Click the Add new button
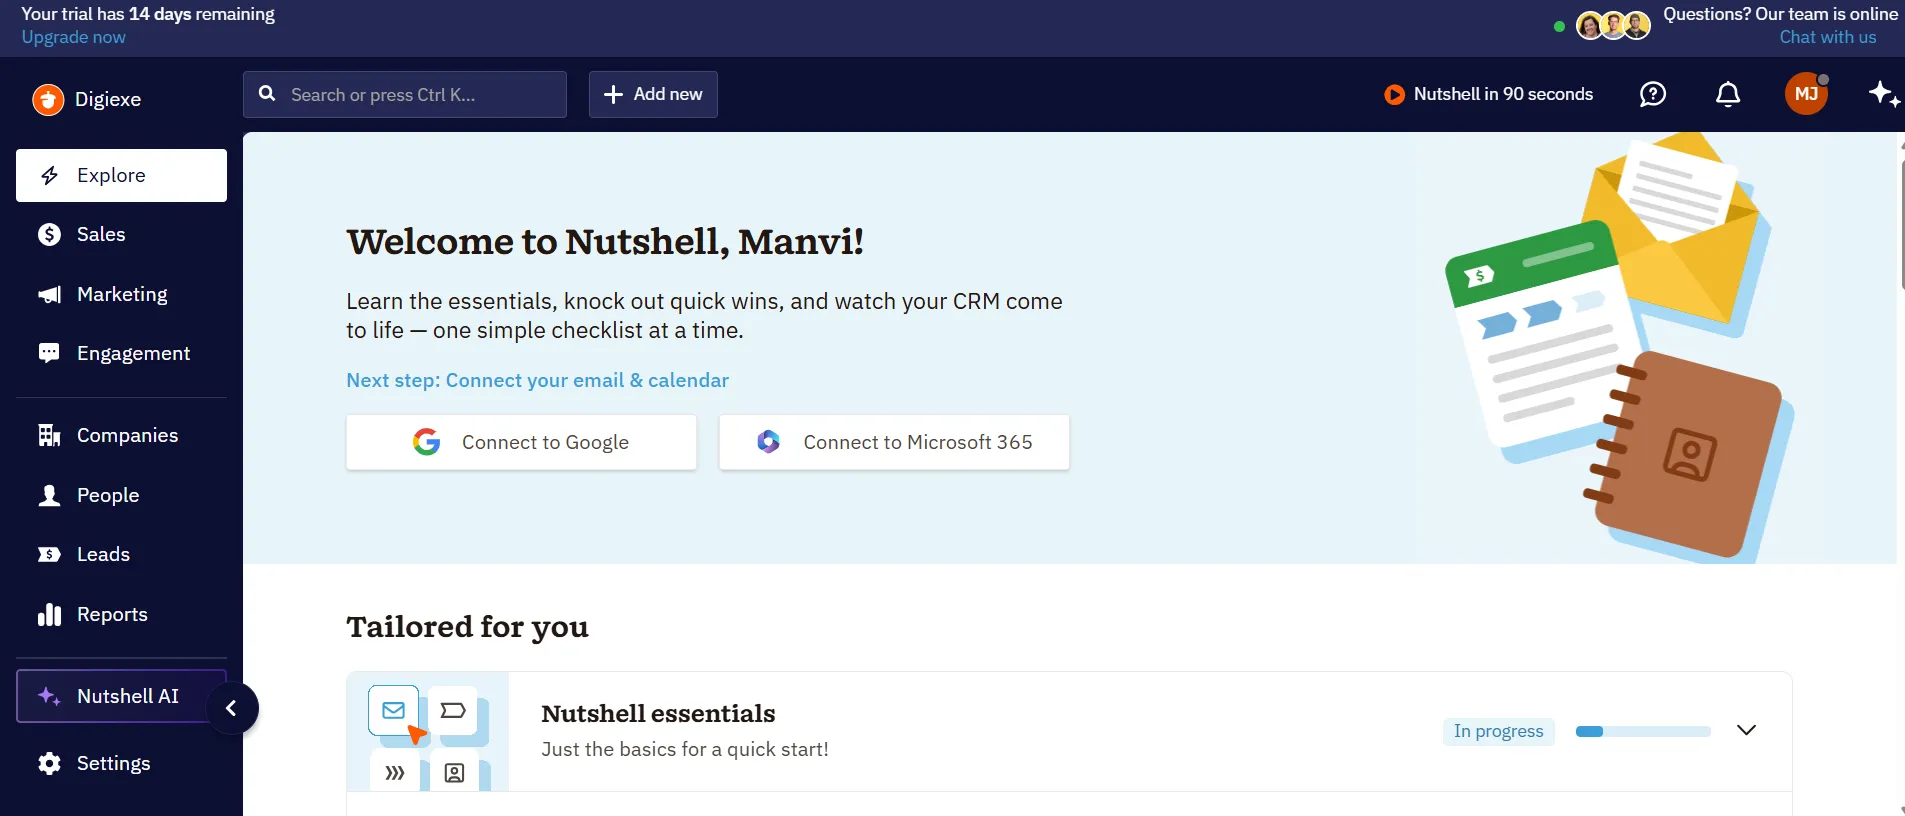The height and width of the screenshot is (816, 1905). click(653, 94)
